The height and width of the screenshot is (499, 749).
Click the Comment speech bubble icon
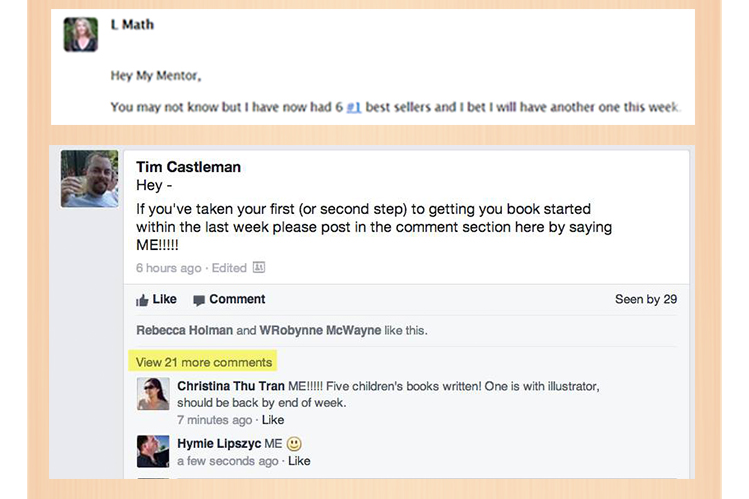[199, 300]
